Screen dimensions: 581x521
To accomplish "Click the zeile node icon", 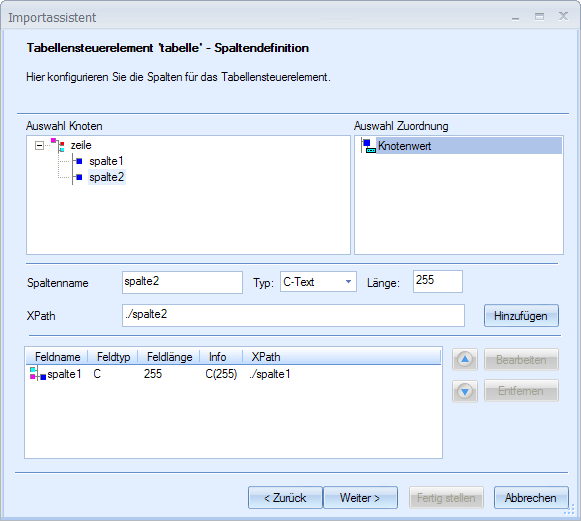I will 59,145.
